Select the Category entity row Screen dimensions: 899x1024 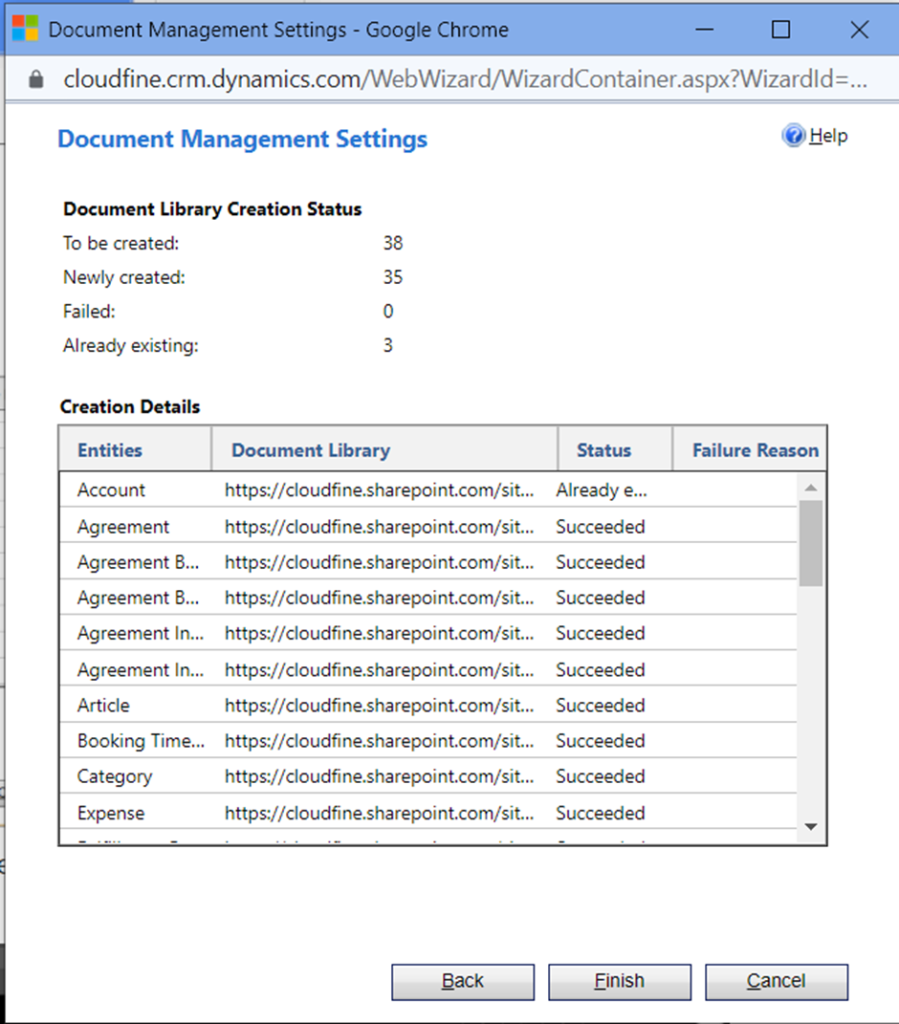pos(428,776)
